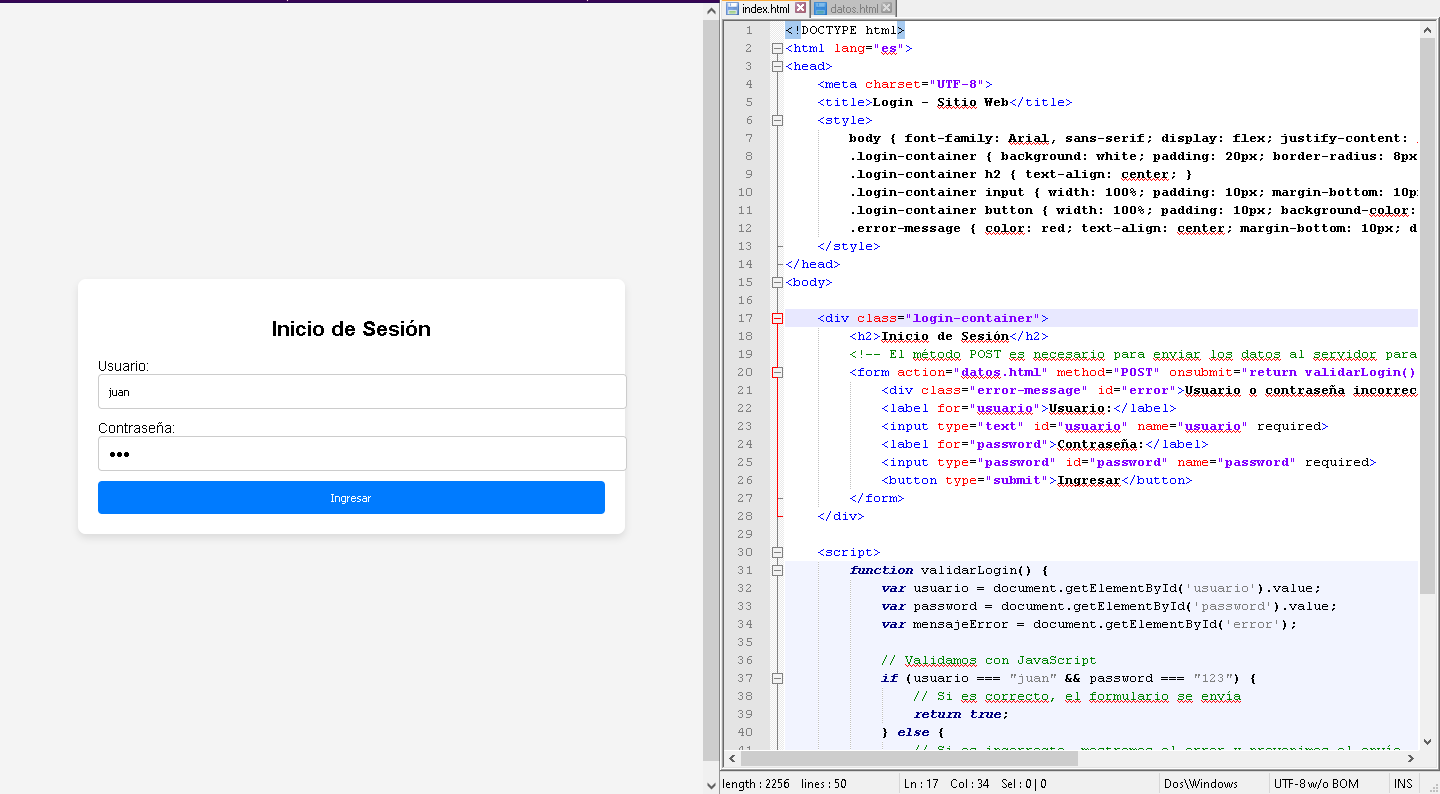
Task: Collapse the style block fold on line 6
Action: (x=777, y=120)
